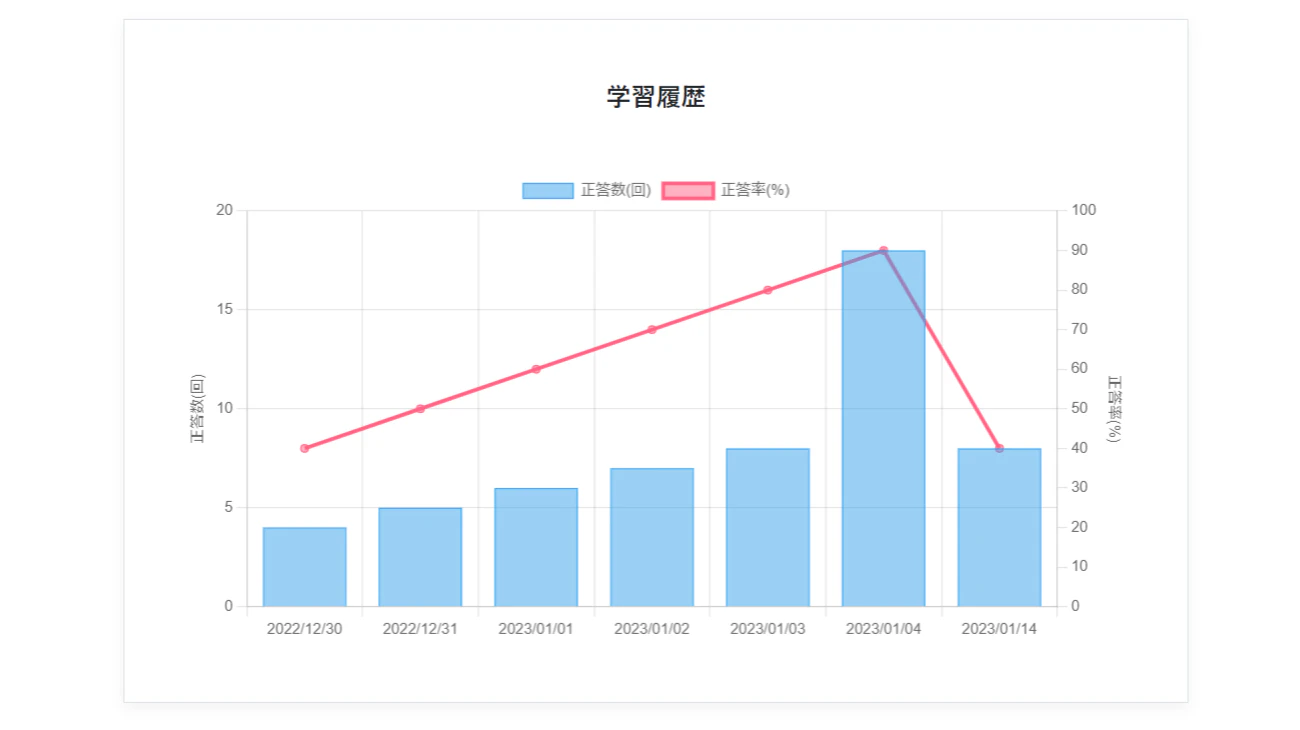The width and height of the screenshot is (1300, 730).
Task: Click the 正答率(%) legend label
Action: pyautogui.click(x=755, y=190)
